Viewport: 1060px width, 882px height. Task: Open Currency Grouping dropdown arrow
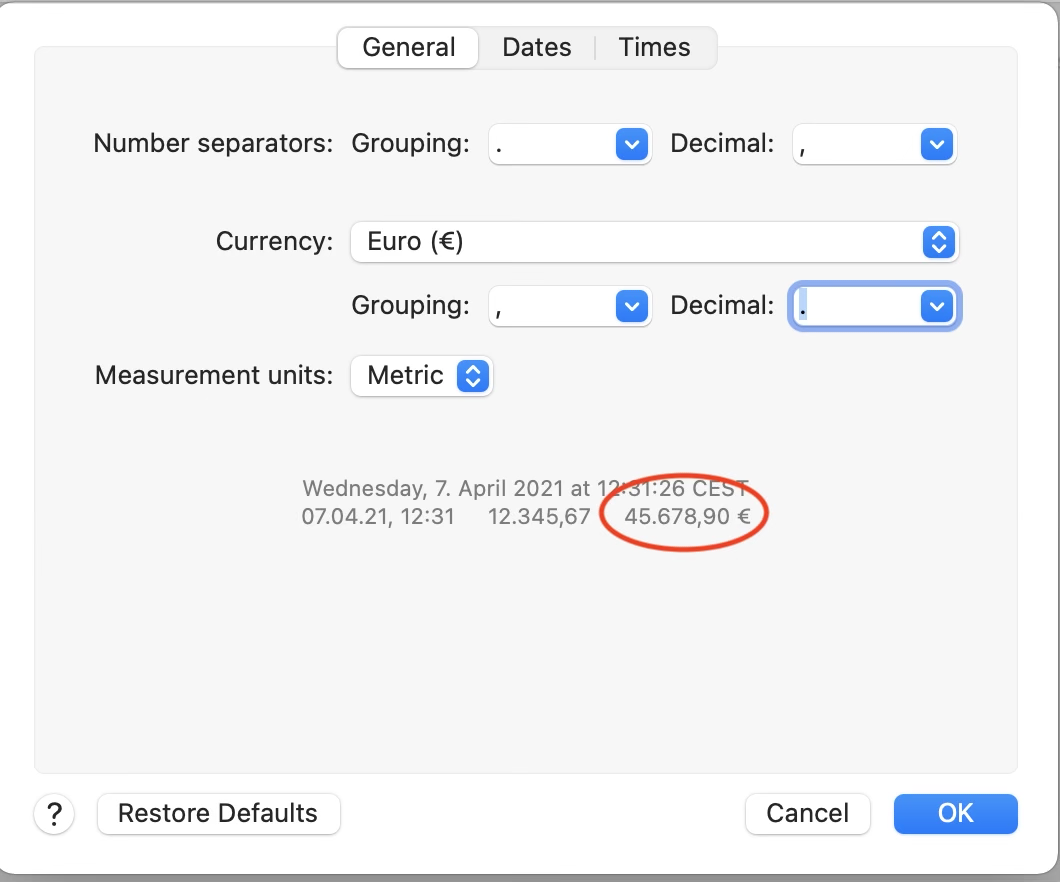click(632, 306)
